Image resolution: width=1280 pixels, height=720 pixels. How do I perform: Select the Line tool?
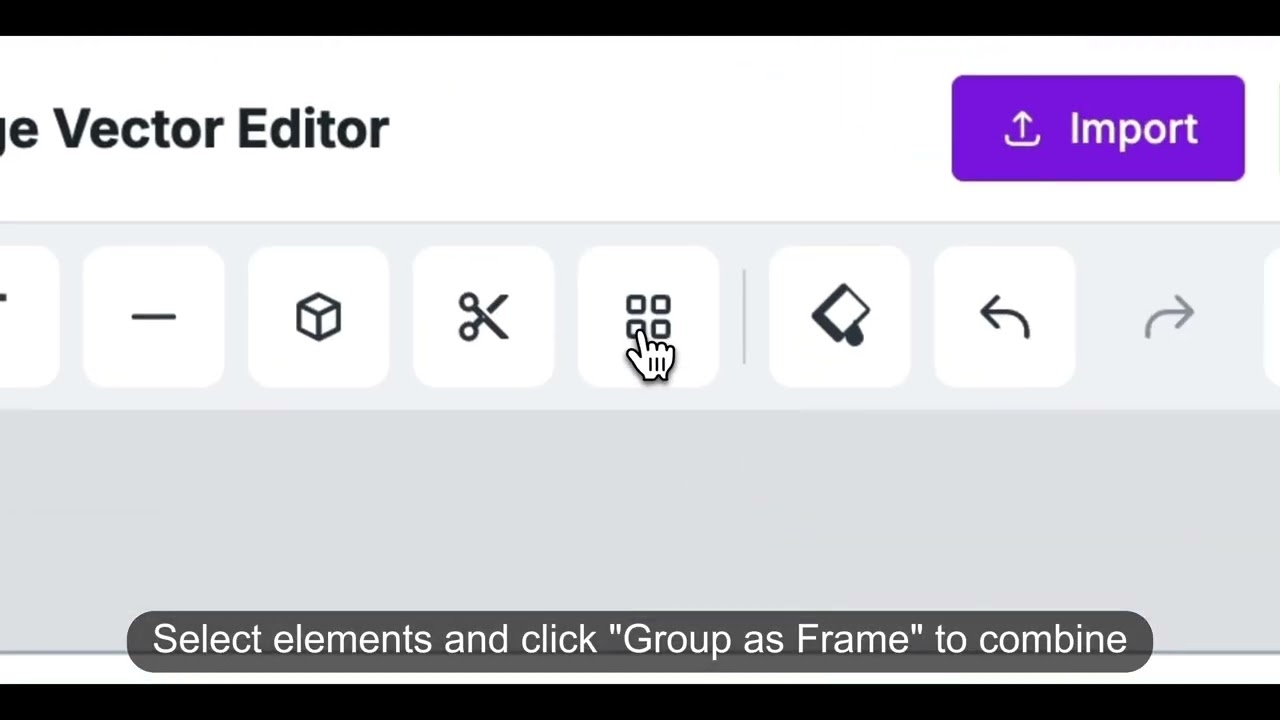click(x=153, y=317)
